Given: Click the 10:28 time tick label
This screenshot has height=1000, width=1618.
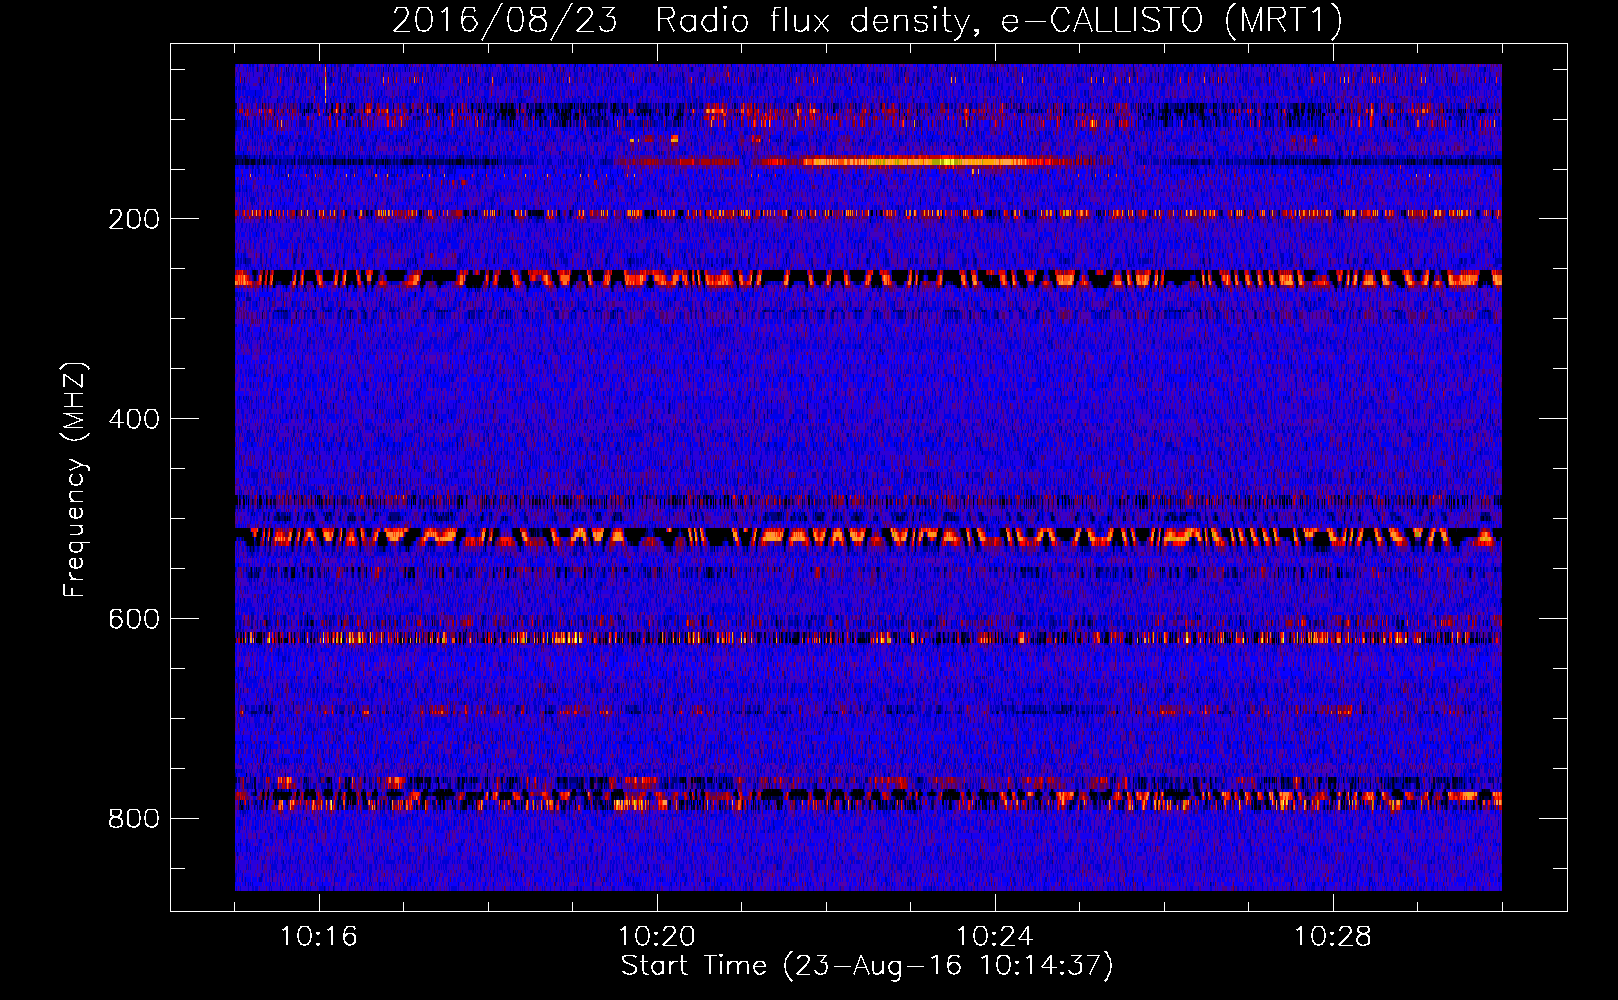Looking at the screenshot, I should [x=1333, y=936].
